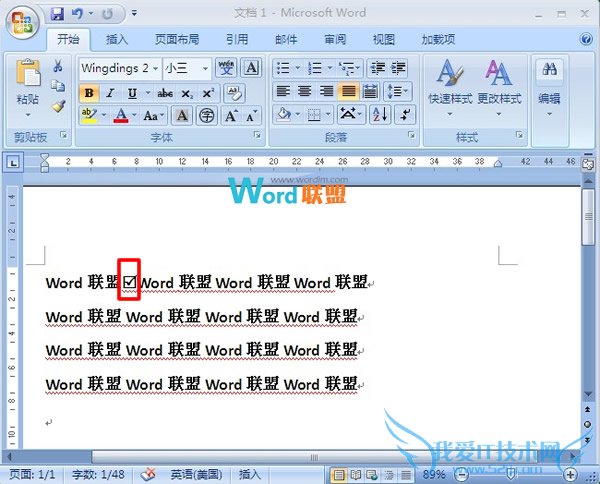This screenshot has width=600, height=484.
Task: Open the font color dropdown arrow
Action: [x=134, y=115]
